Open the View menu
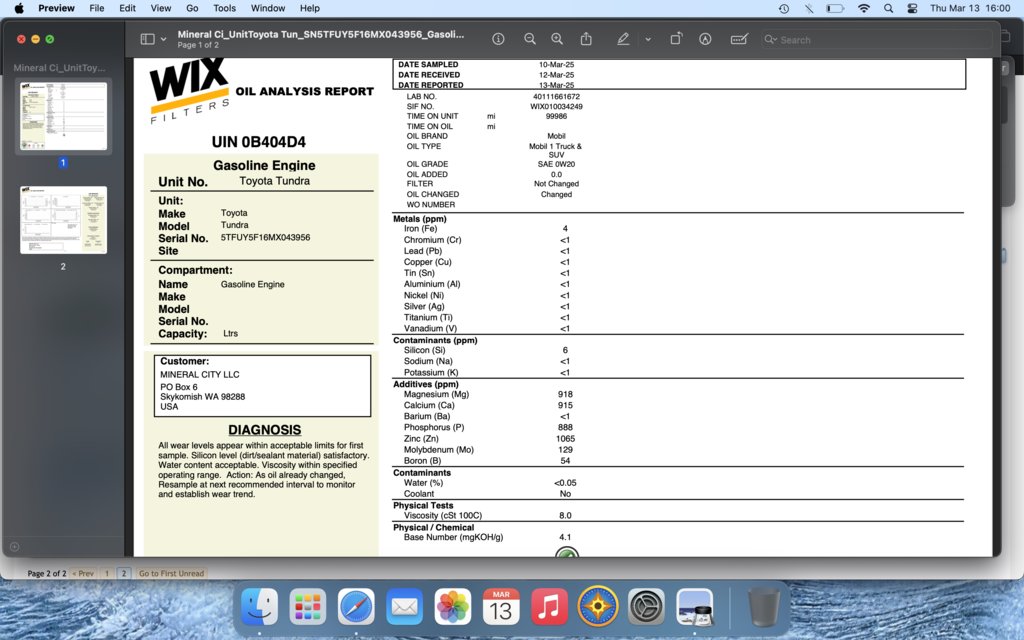The width and height of the screenshot is (1024, 640). 161,8
